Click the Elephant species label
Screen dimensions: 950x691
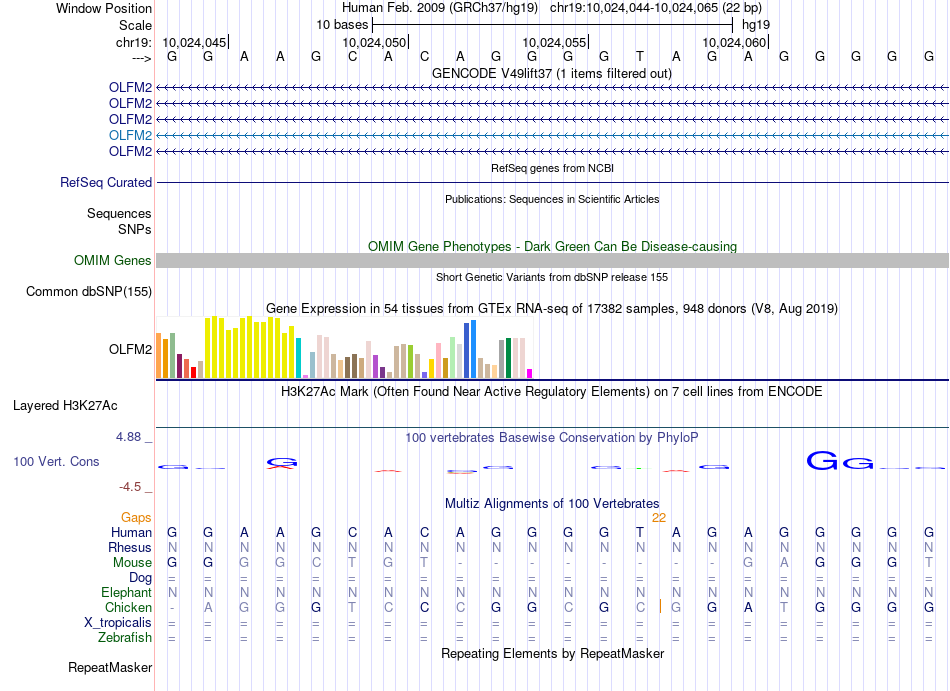pyautogui.click(x=127, y=593)
